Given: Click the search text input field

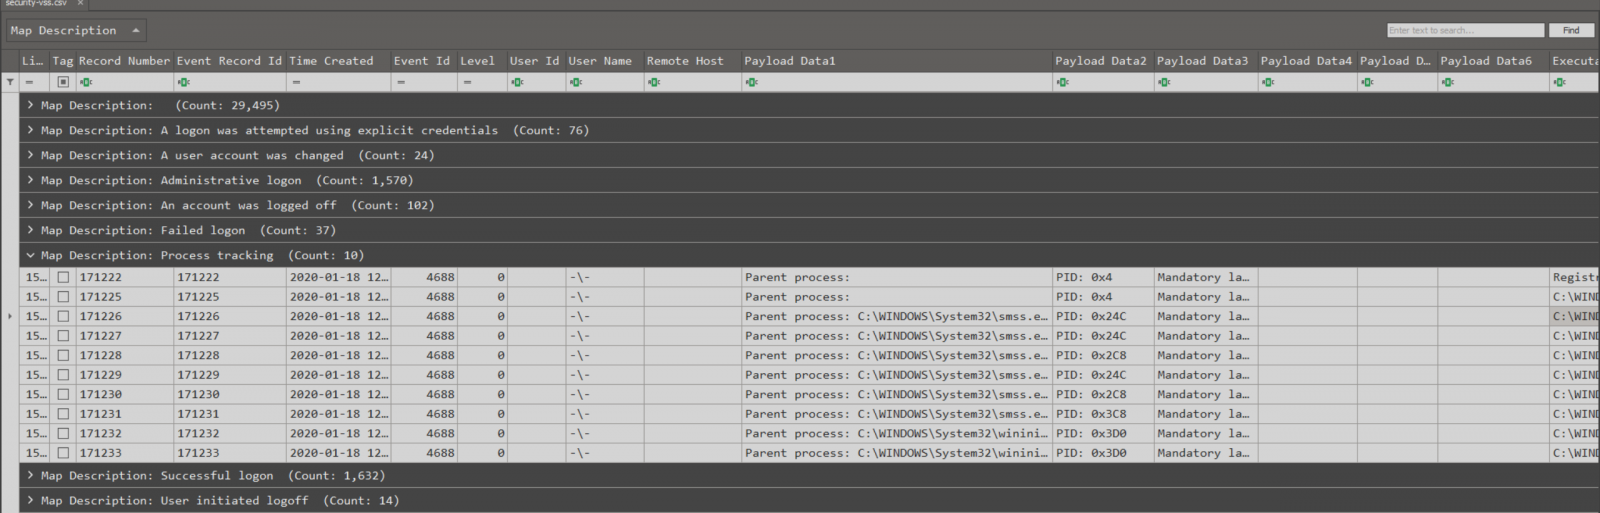Looking at the screenshot, I should click(x=1465, y=30).
